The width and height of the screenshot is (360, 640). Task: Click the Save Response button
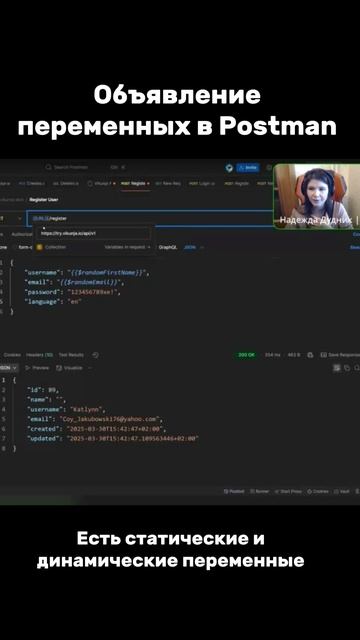tap(340, 355)
